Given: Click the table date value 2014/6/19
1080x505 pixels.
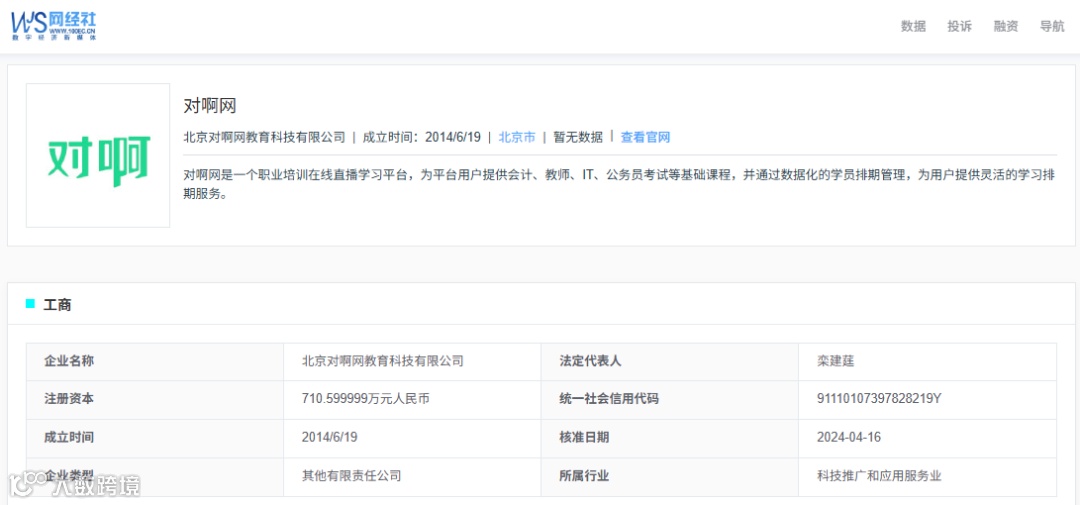Looking at the screenshot, I should 329,437.
